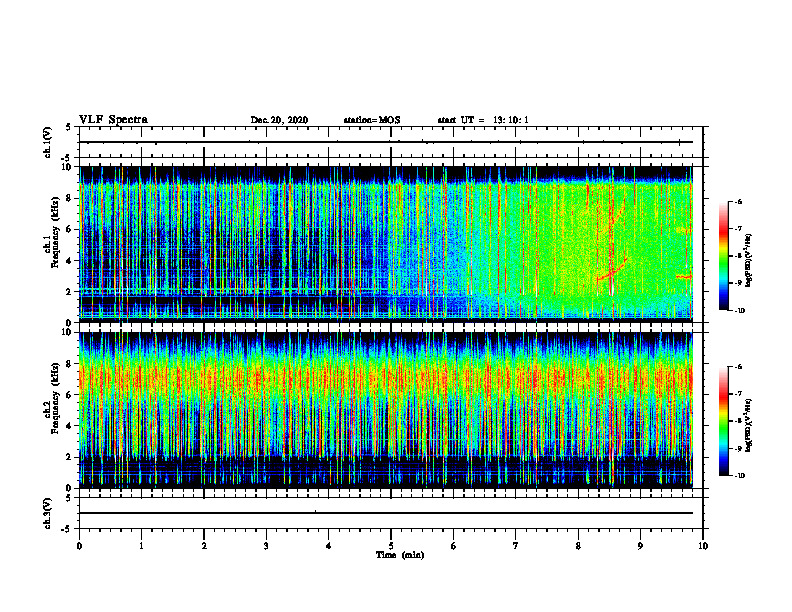This screenshot has height=612, width=792.
Task: Click the ch.1 voltage waveform trace
Action: tap(385, 142)
